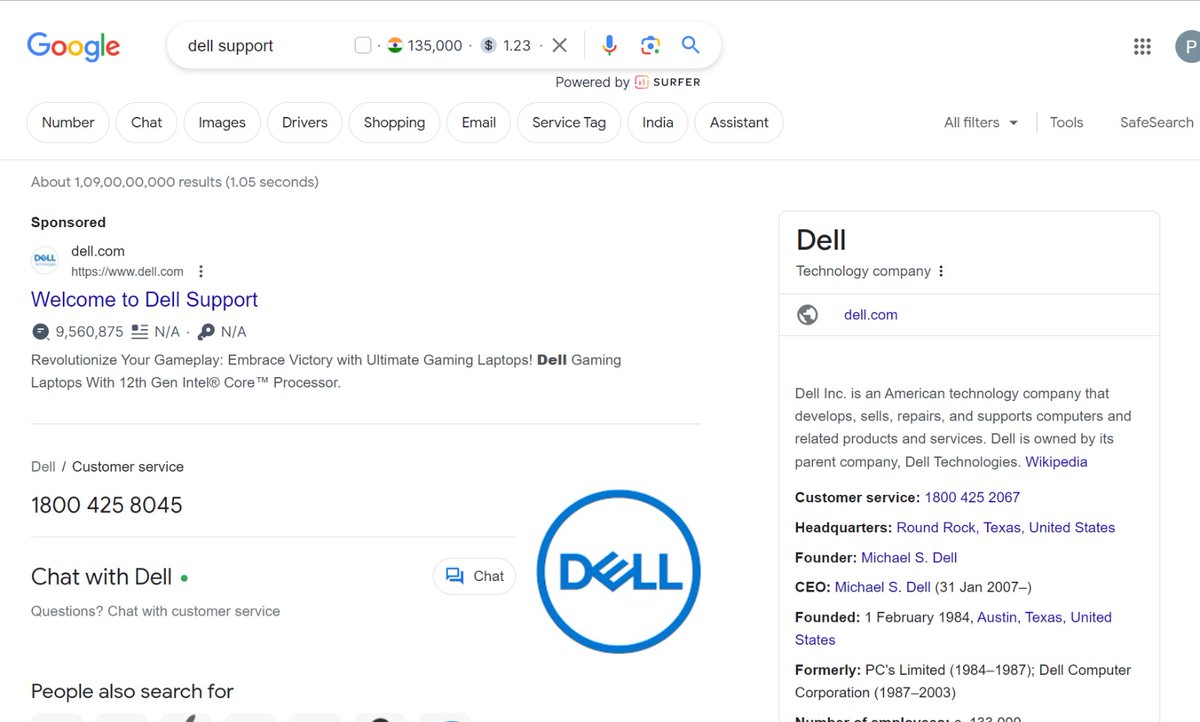The image size is (1200, 722).
Task: Click the blue search magnifier icon
Action: 690,45
